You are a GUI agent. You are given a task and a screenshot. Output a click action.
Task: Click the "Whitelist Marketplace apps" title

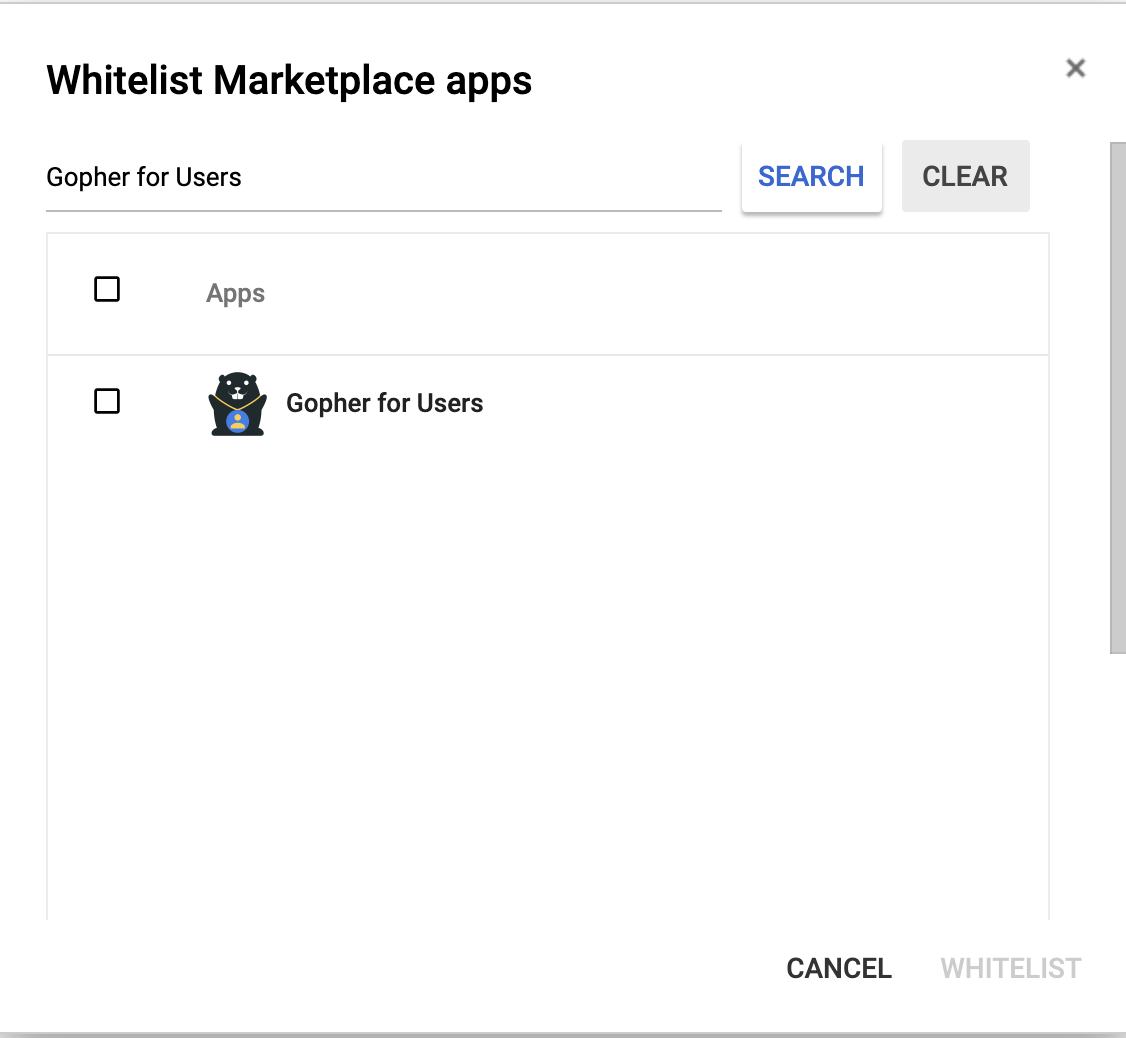(289, 80)
